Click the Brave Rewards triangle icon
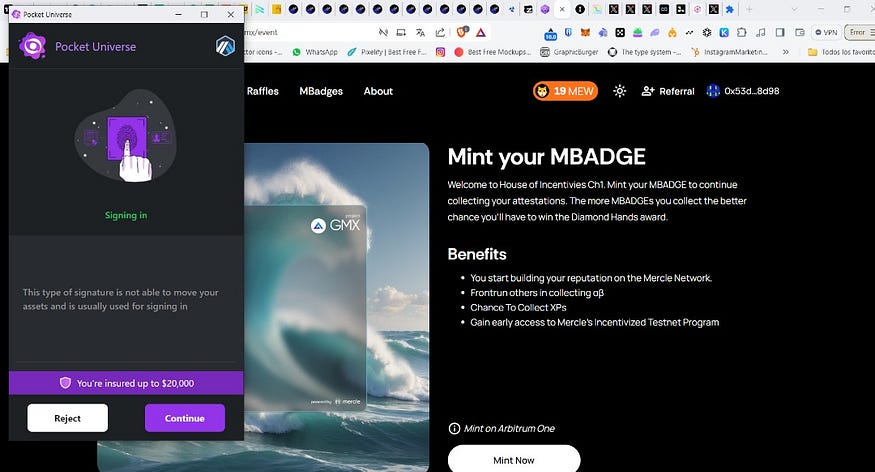Screen dimensions: 875x472 [x=481, y=32]
